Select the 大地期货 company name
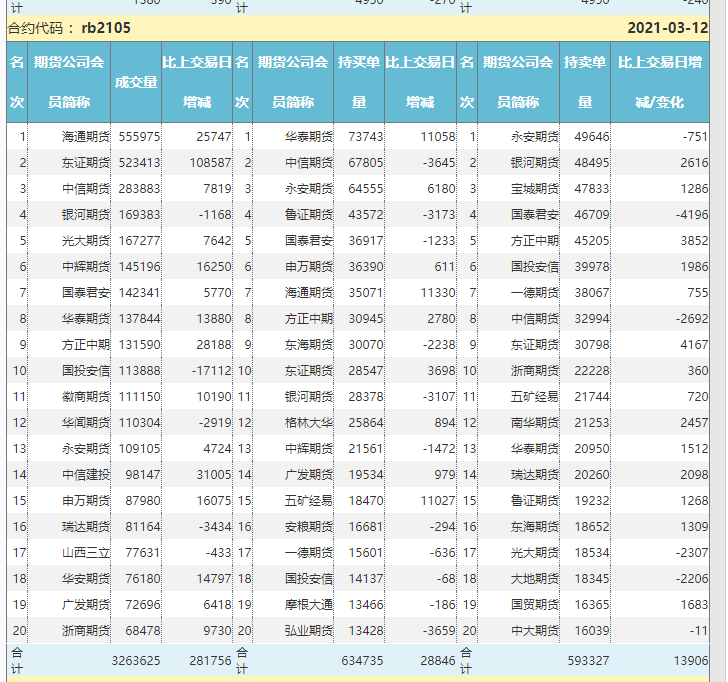This screenshot has width=728, height=682. tap(535, 578)
